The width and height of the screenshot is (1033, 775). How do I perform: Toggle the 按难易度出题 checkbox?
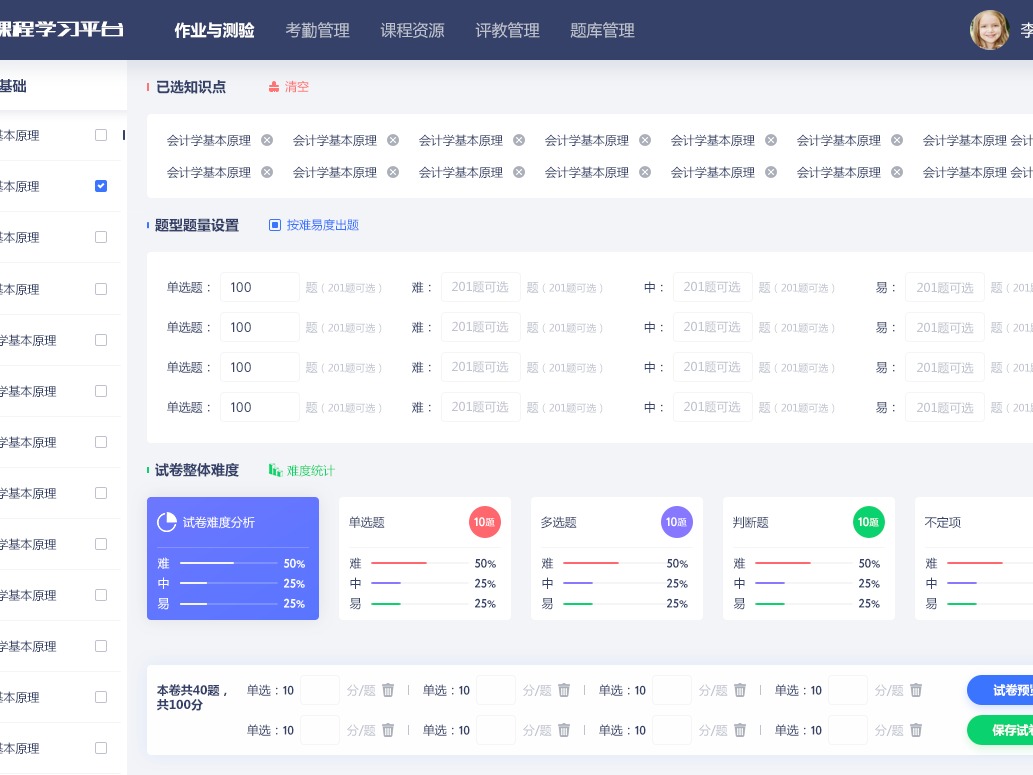click(275, 225)
